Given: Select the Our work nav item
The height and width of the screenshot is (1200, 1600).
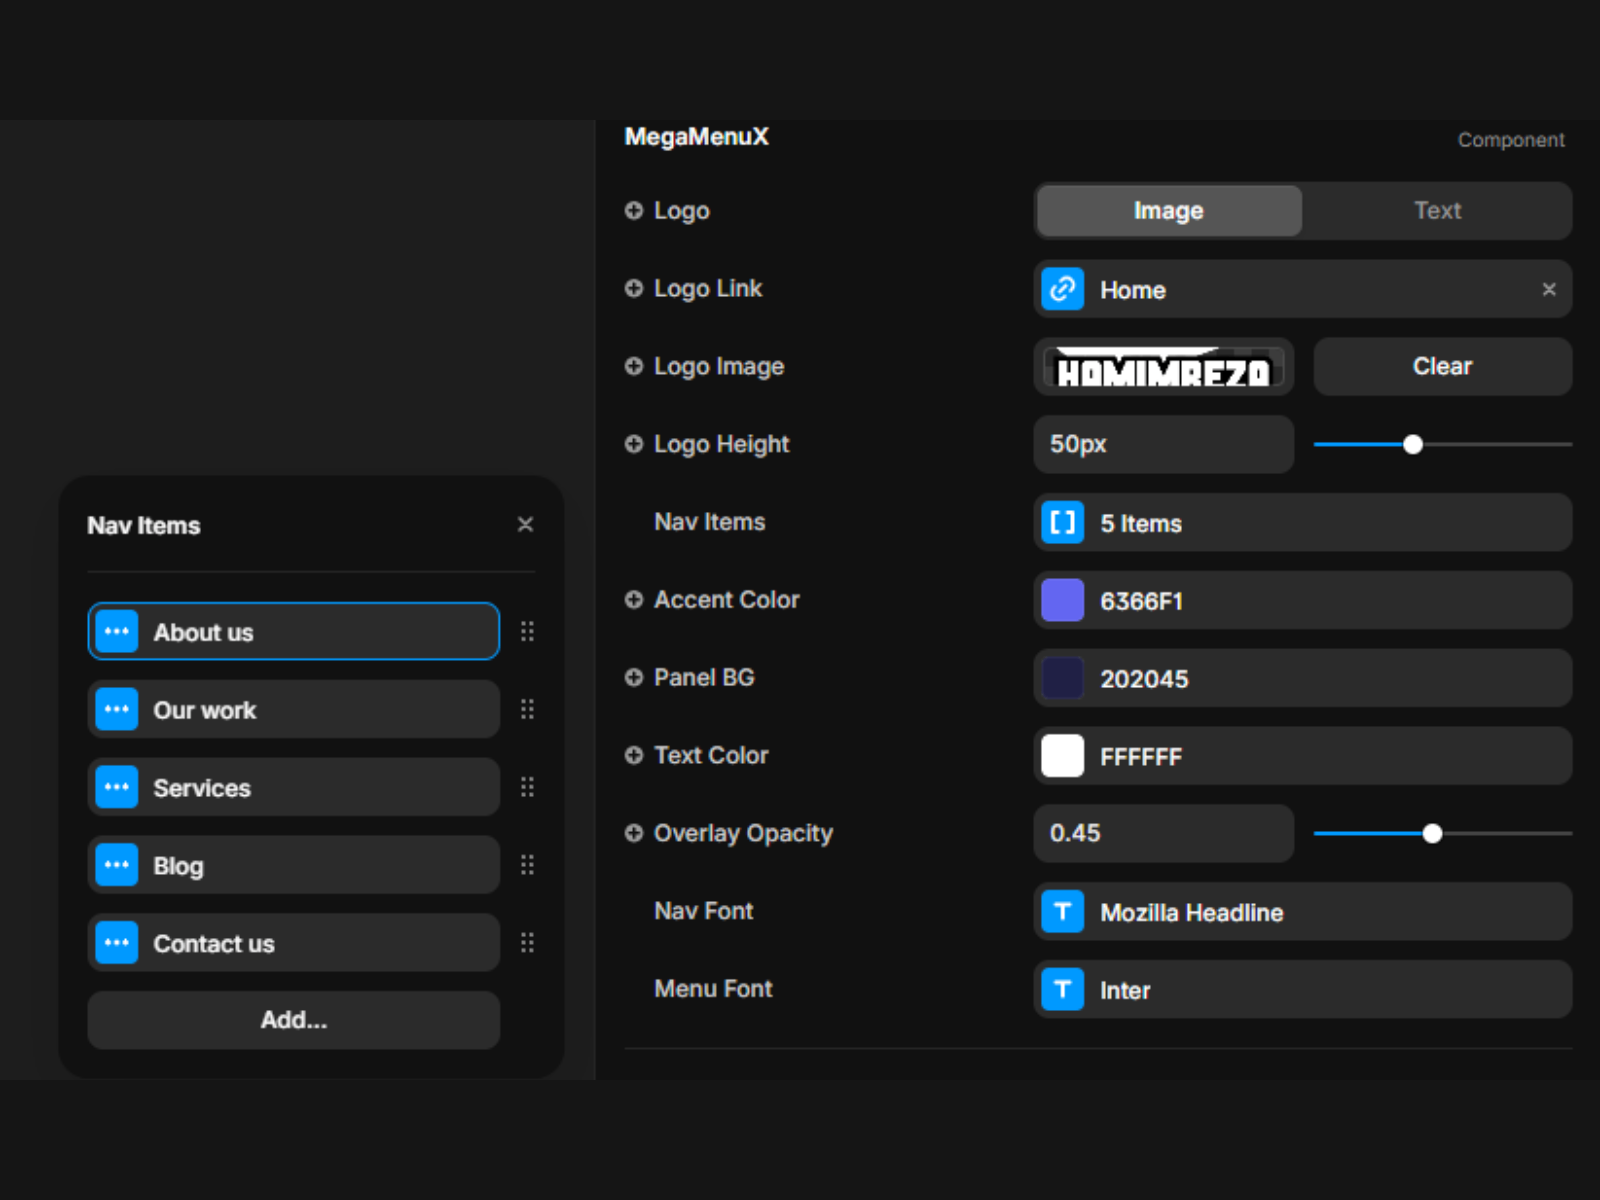Looking at the screenshot, I should click(x=293, y=710).
